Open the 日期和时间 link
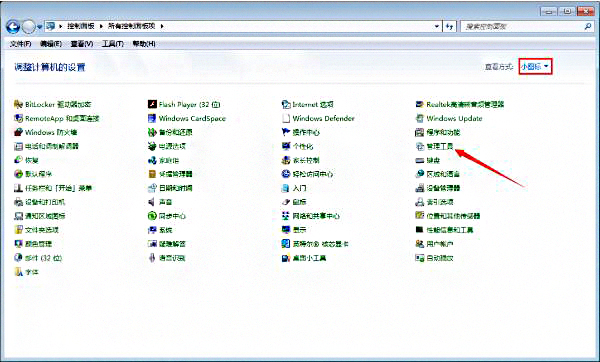 176,188
